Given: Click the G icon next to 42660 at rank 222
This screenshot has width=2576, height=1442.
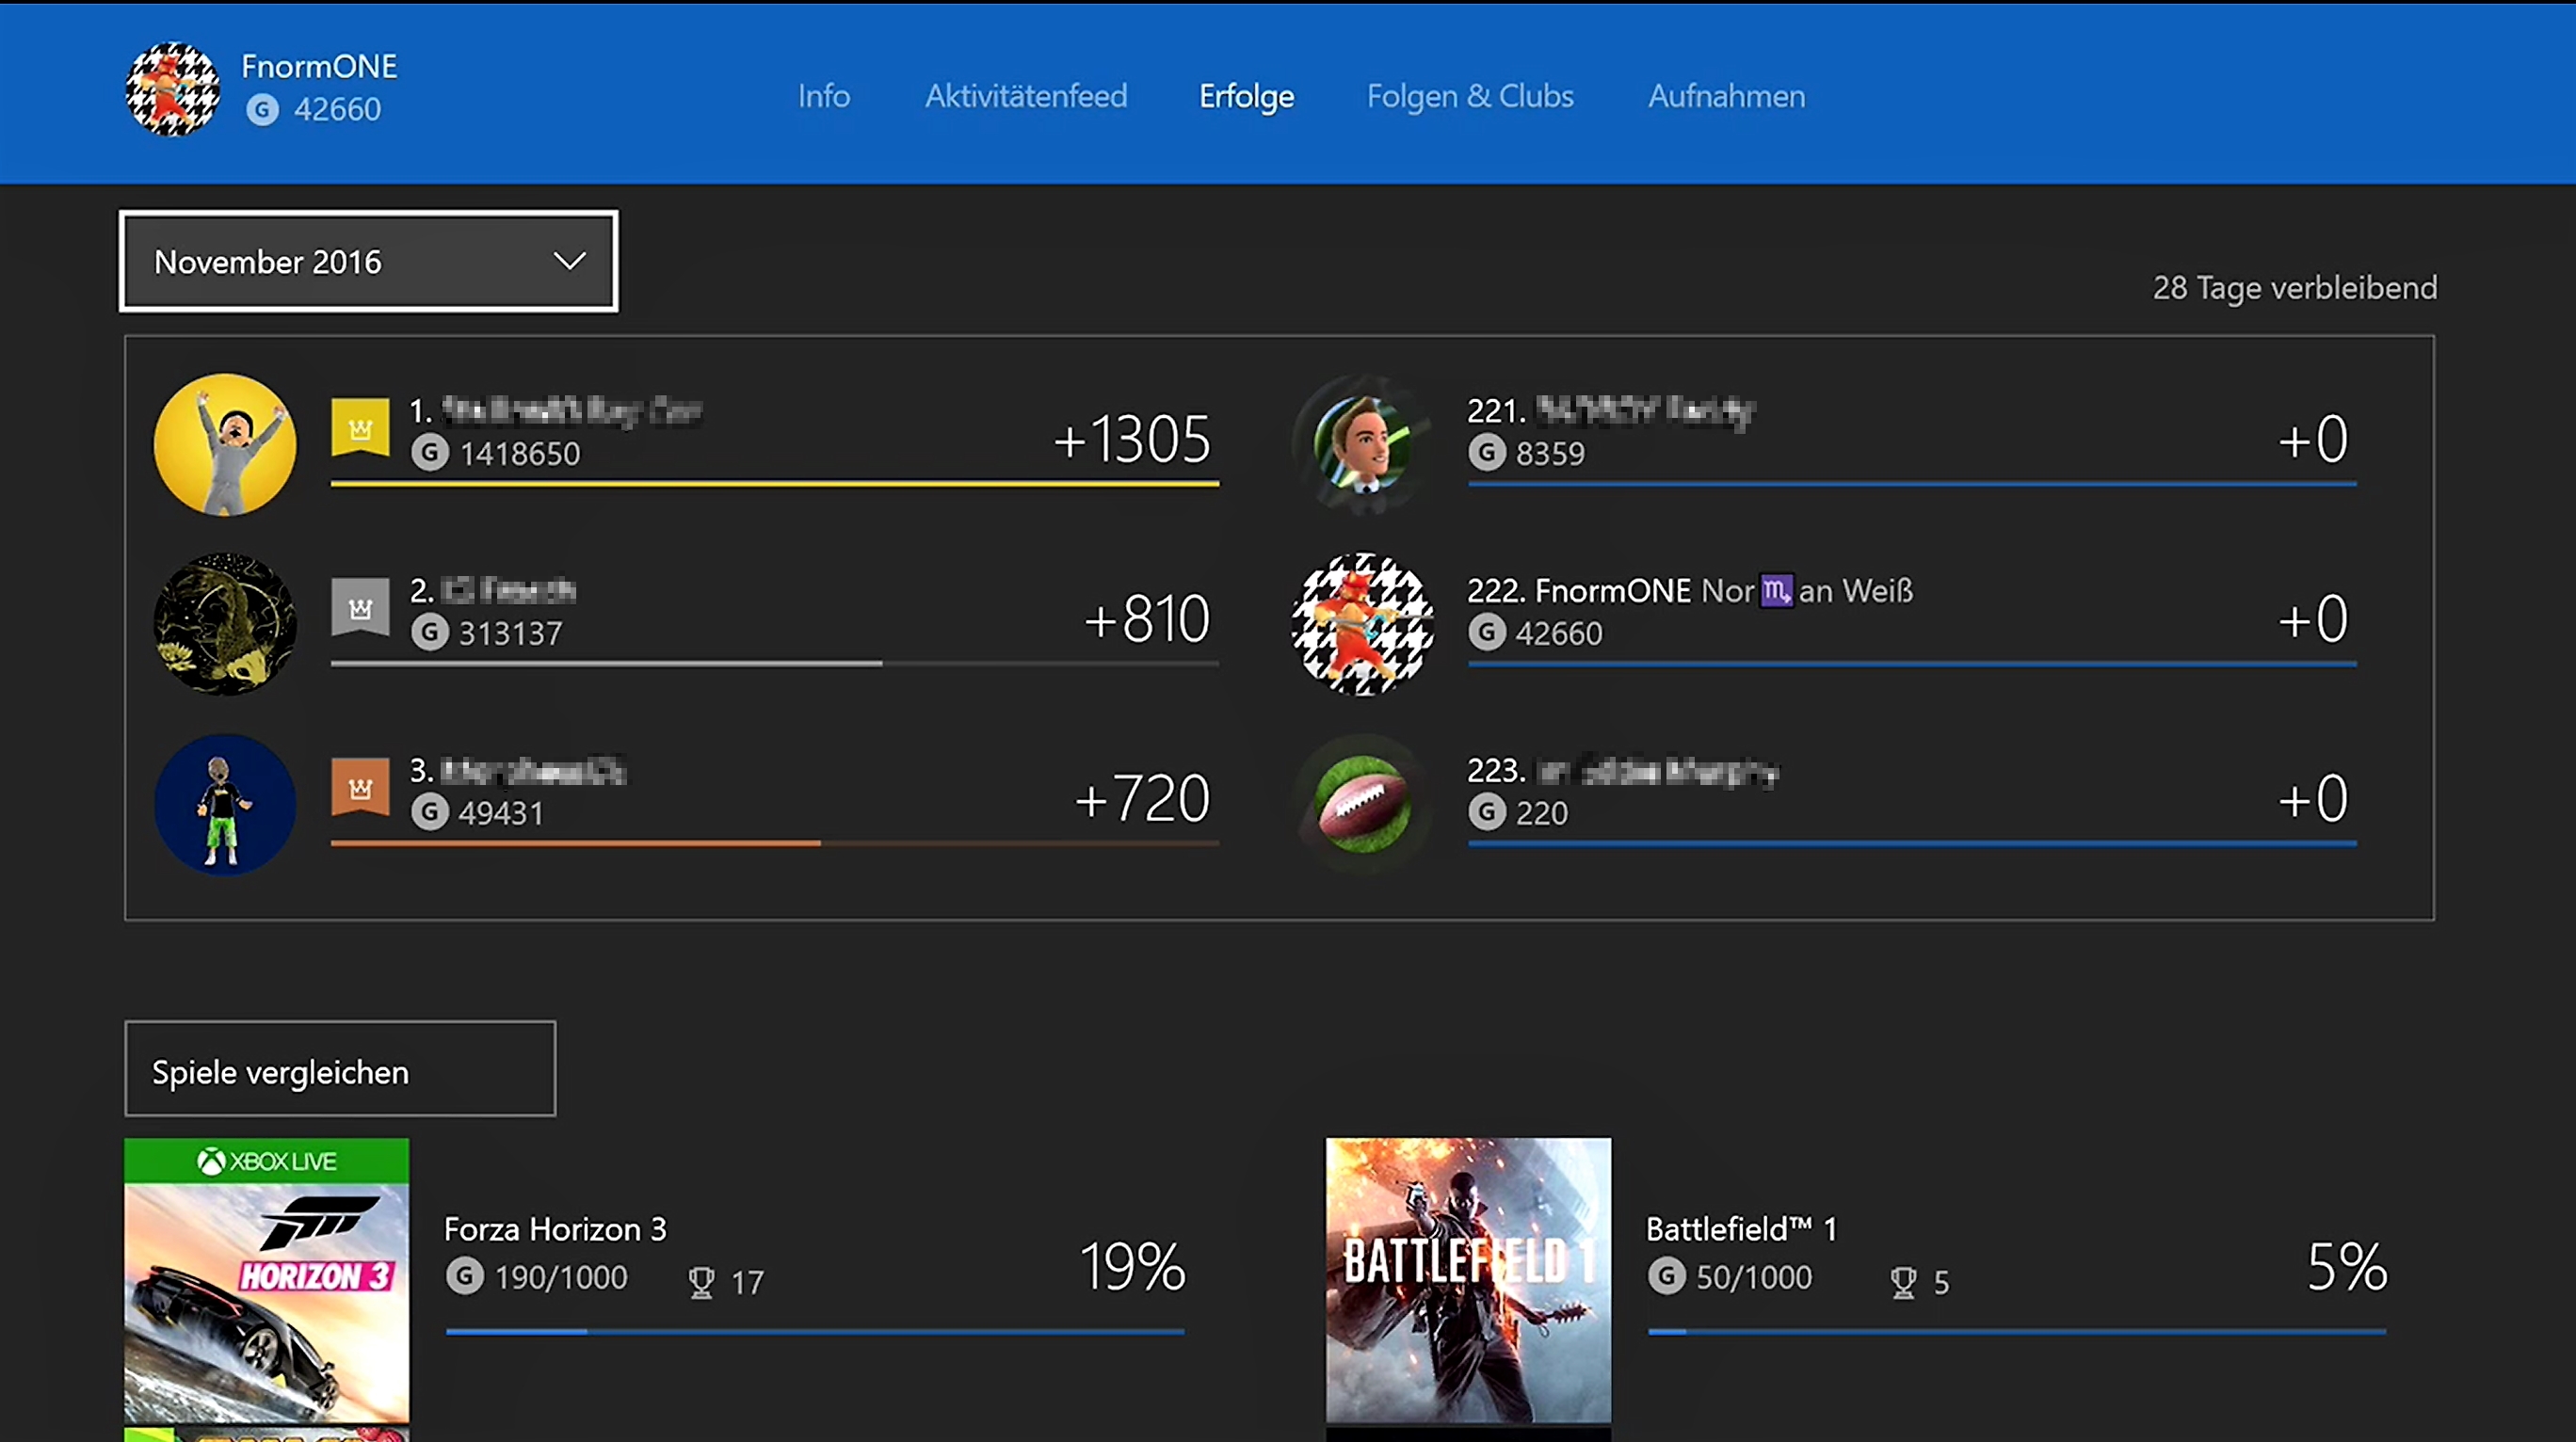Looking at the screenshot, I should click(x=1487, y=633).
